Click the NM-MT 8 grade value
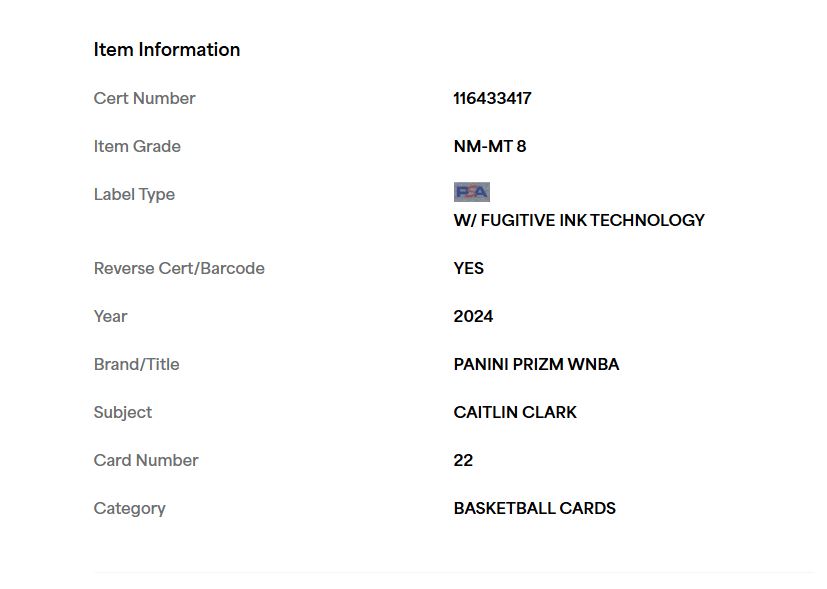The image size is (827, 589). [489, 146]
